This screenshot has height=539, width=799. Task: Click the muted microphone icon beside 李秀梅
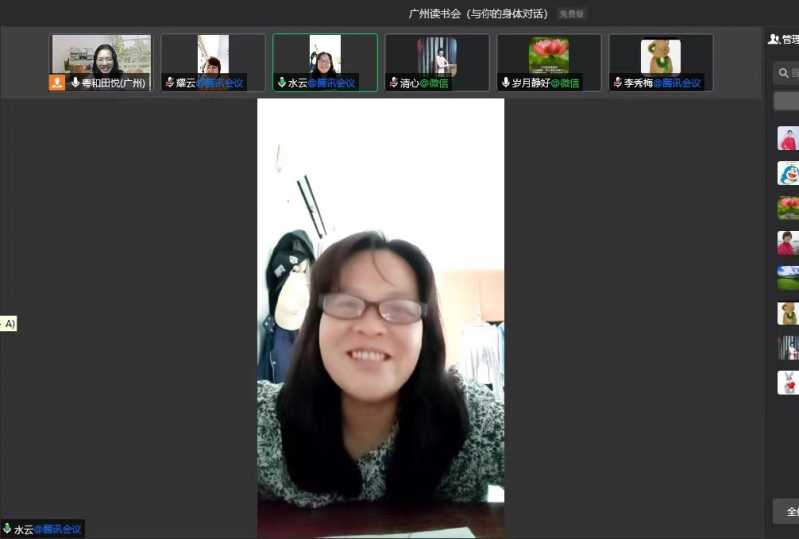tap(617, 83)
